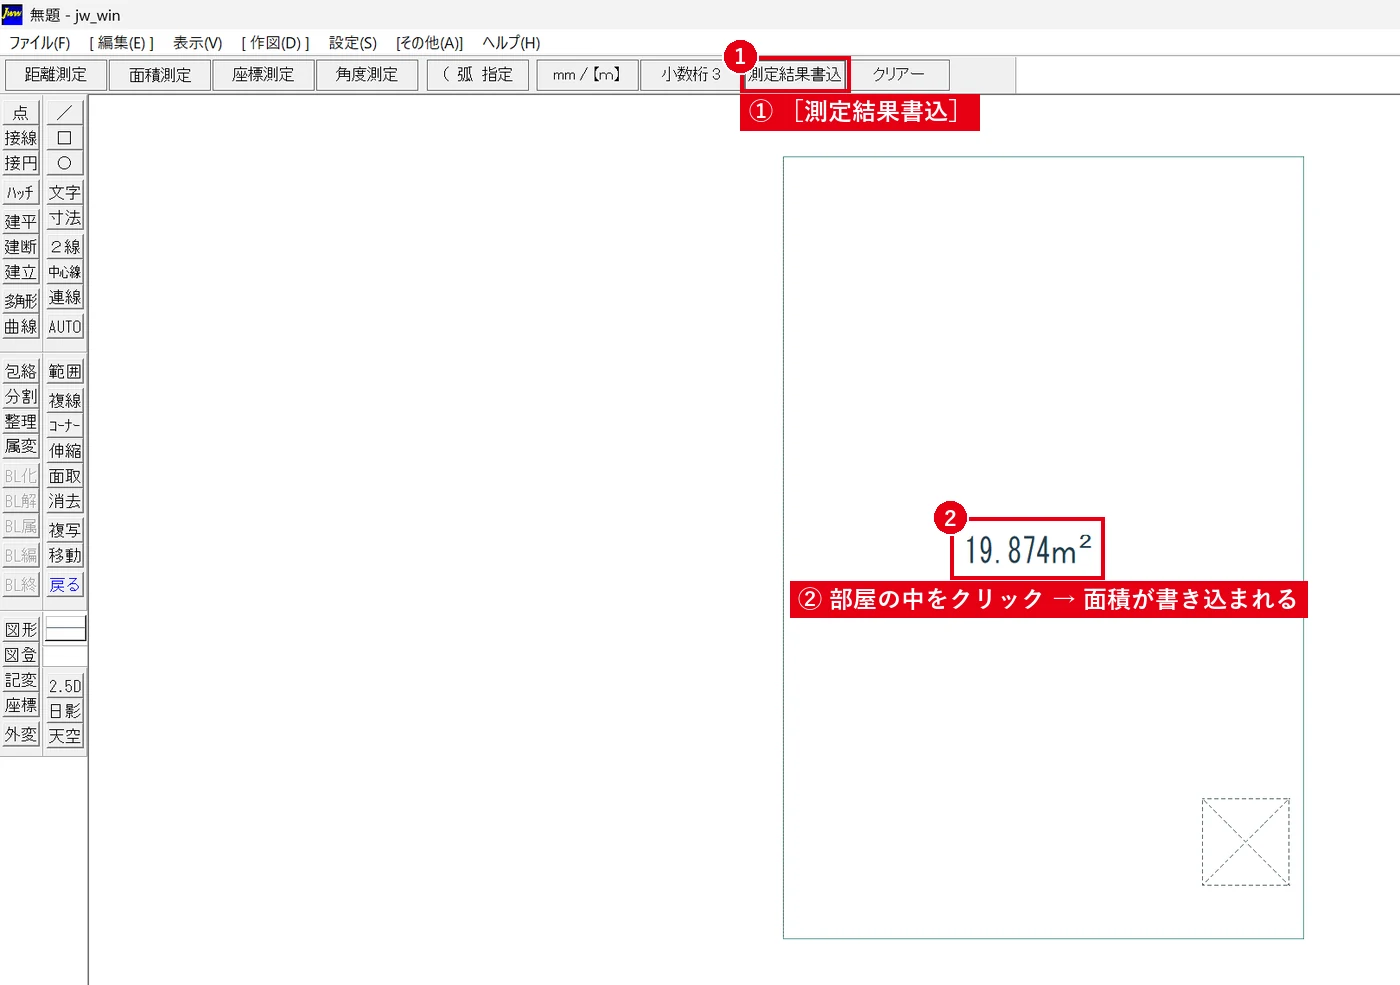
Task: Open the ファイル(F) menu
Action: (40, 43)
